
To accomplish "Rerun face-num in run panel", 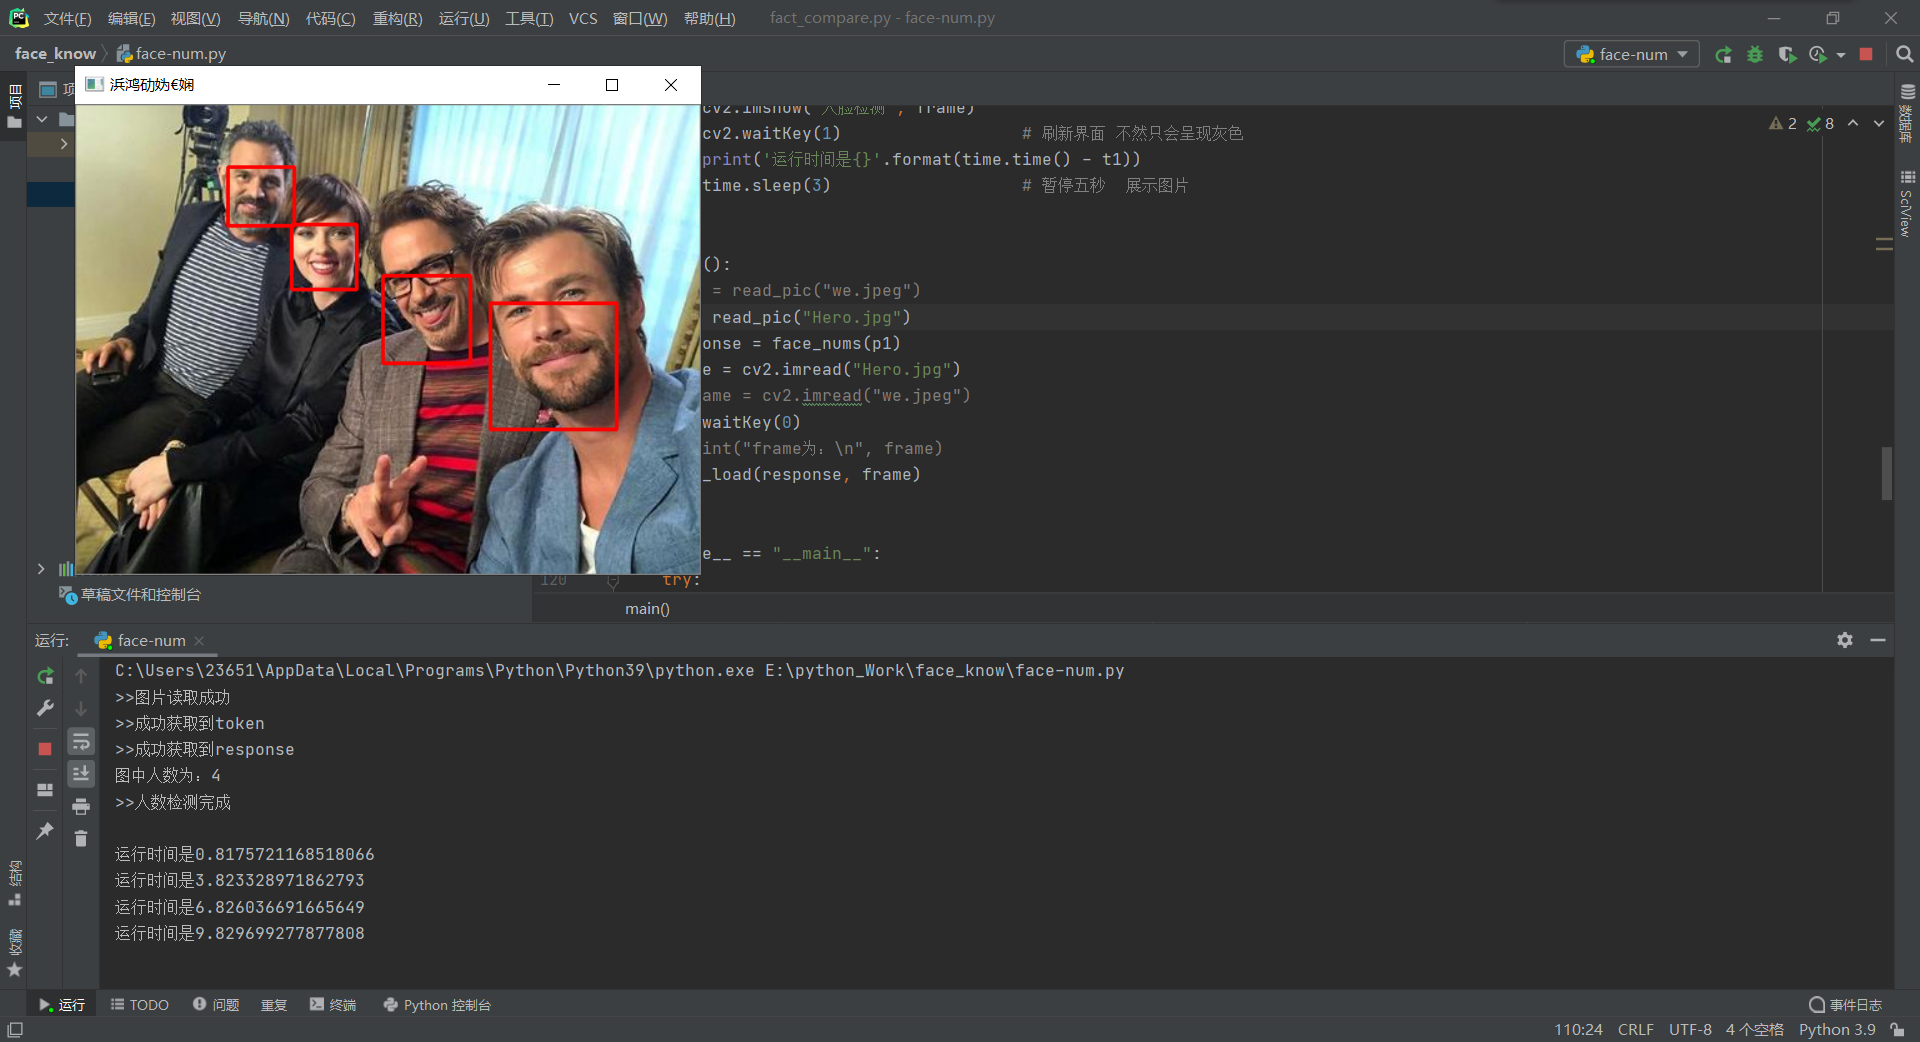I will (45, 677).
